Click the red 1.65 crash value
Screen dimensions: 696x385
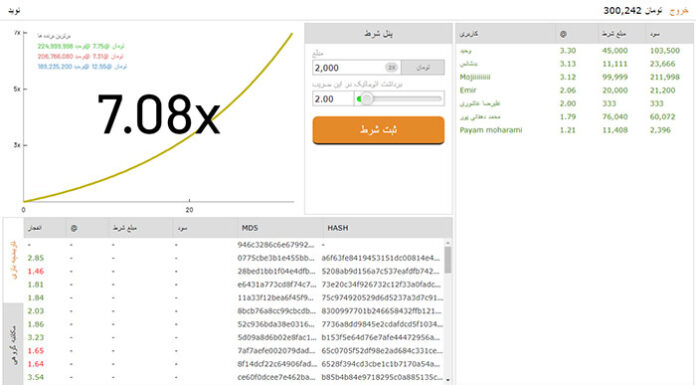[36, 350]
